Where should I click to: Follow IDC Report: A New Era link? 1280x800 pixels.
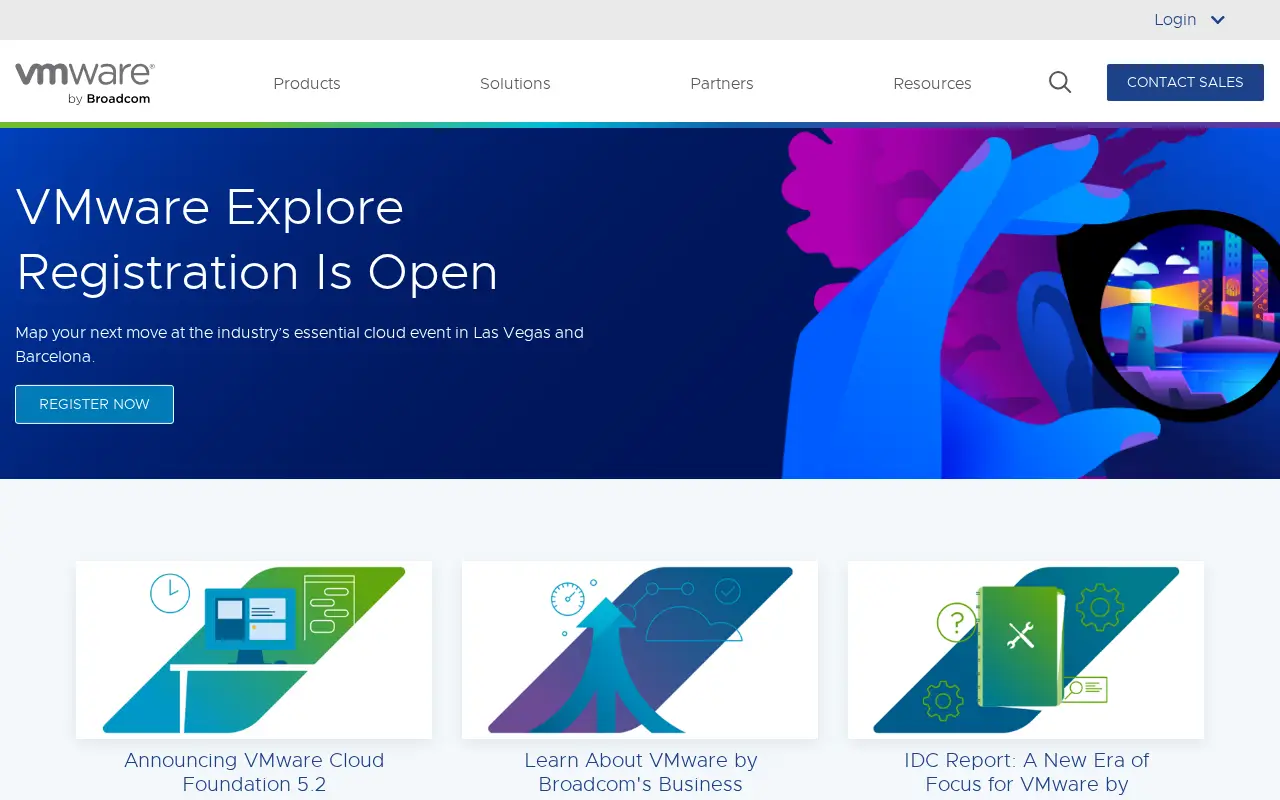coord(1026,773)
